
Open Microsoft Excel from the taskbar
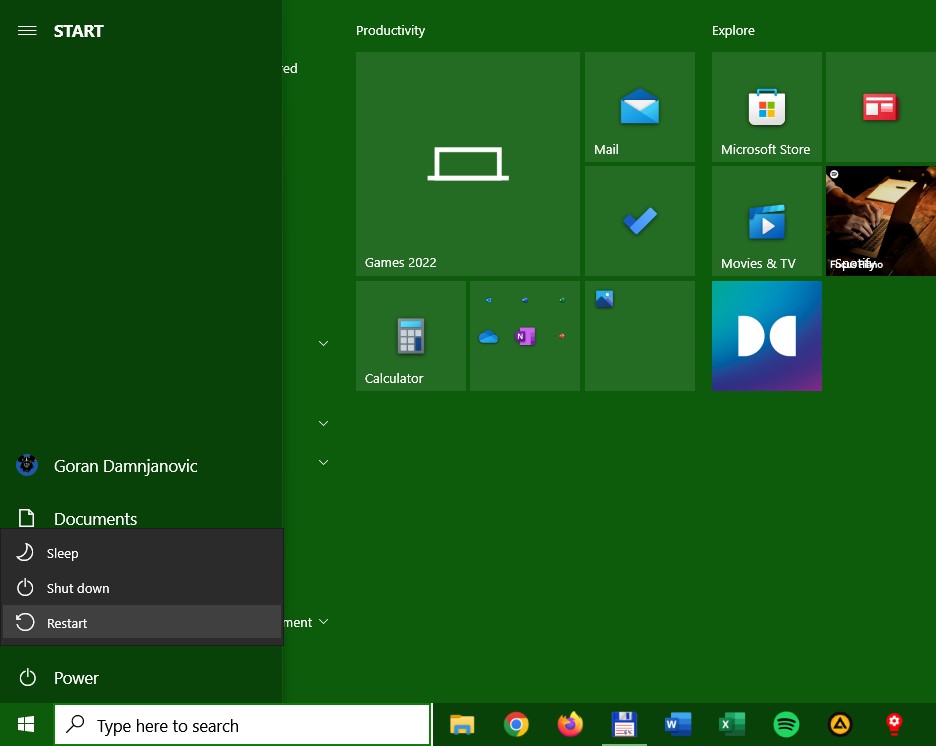coord(732,725)
